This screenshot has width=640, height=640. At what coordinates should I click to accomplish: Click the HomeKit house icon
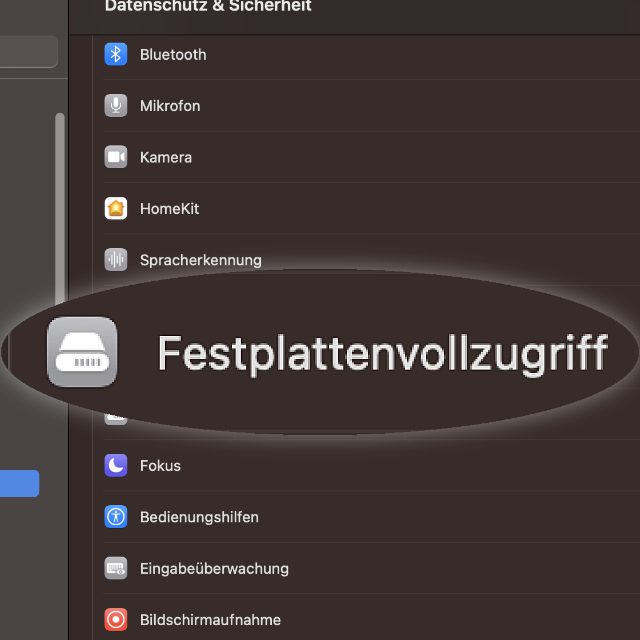[116, 208]
